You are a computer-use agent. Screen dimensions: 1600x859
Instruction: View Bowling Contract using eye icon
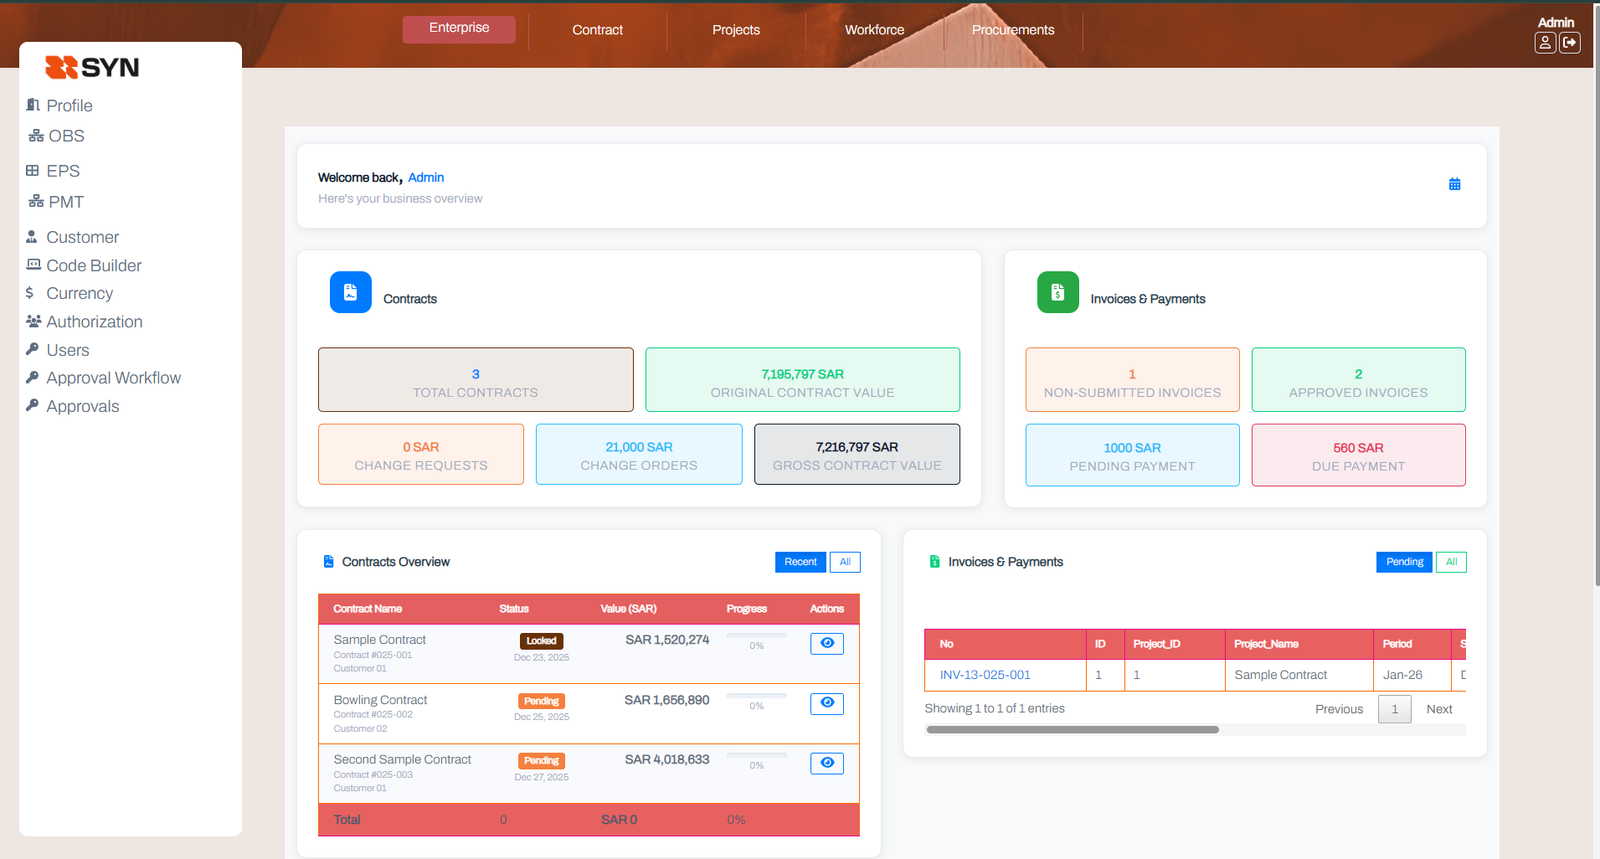pos(826,703)
